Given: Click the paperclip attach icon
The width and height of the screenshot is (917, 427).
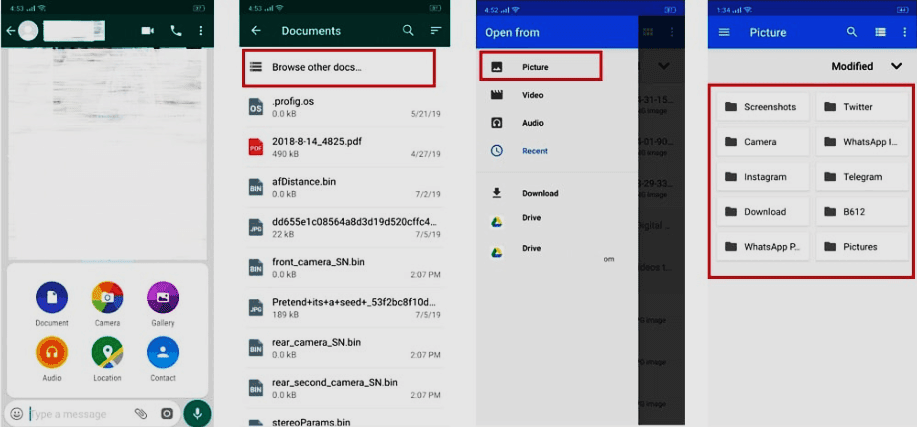Looking at the screenshot, I should click(141, 413).
